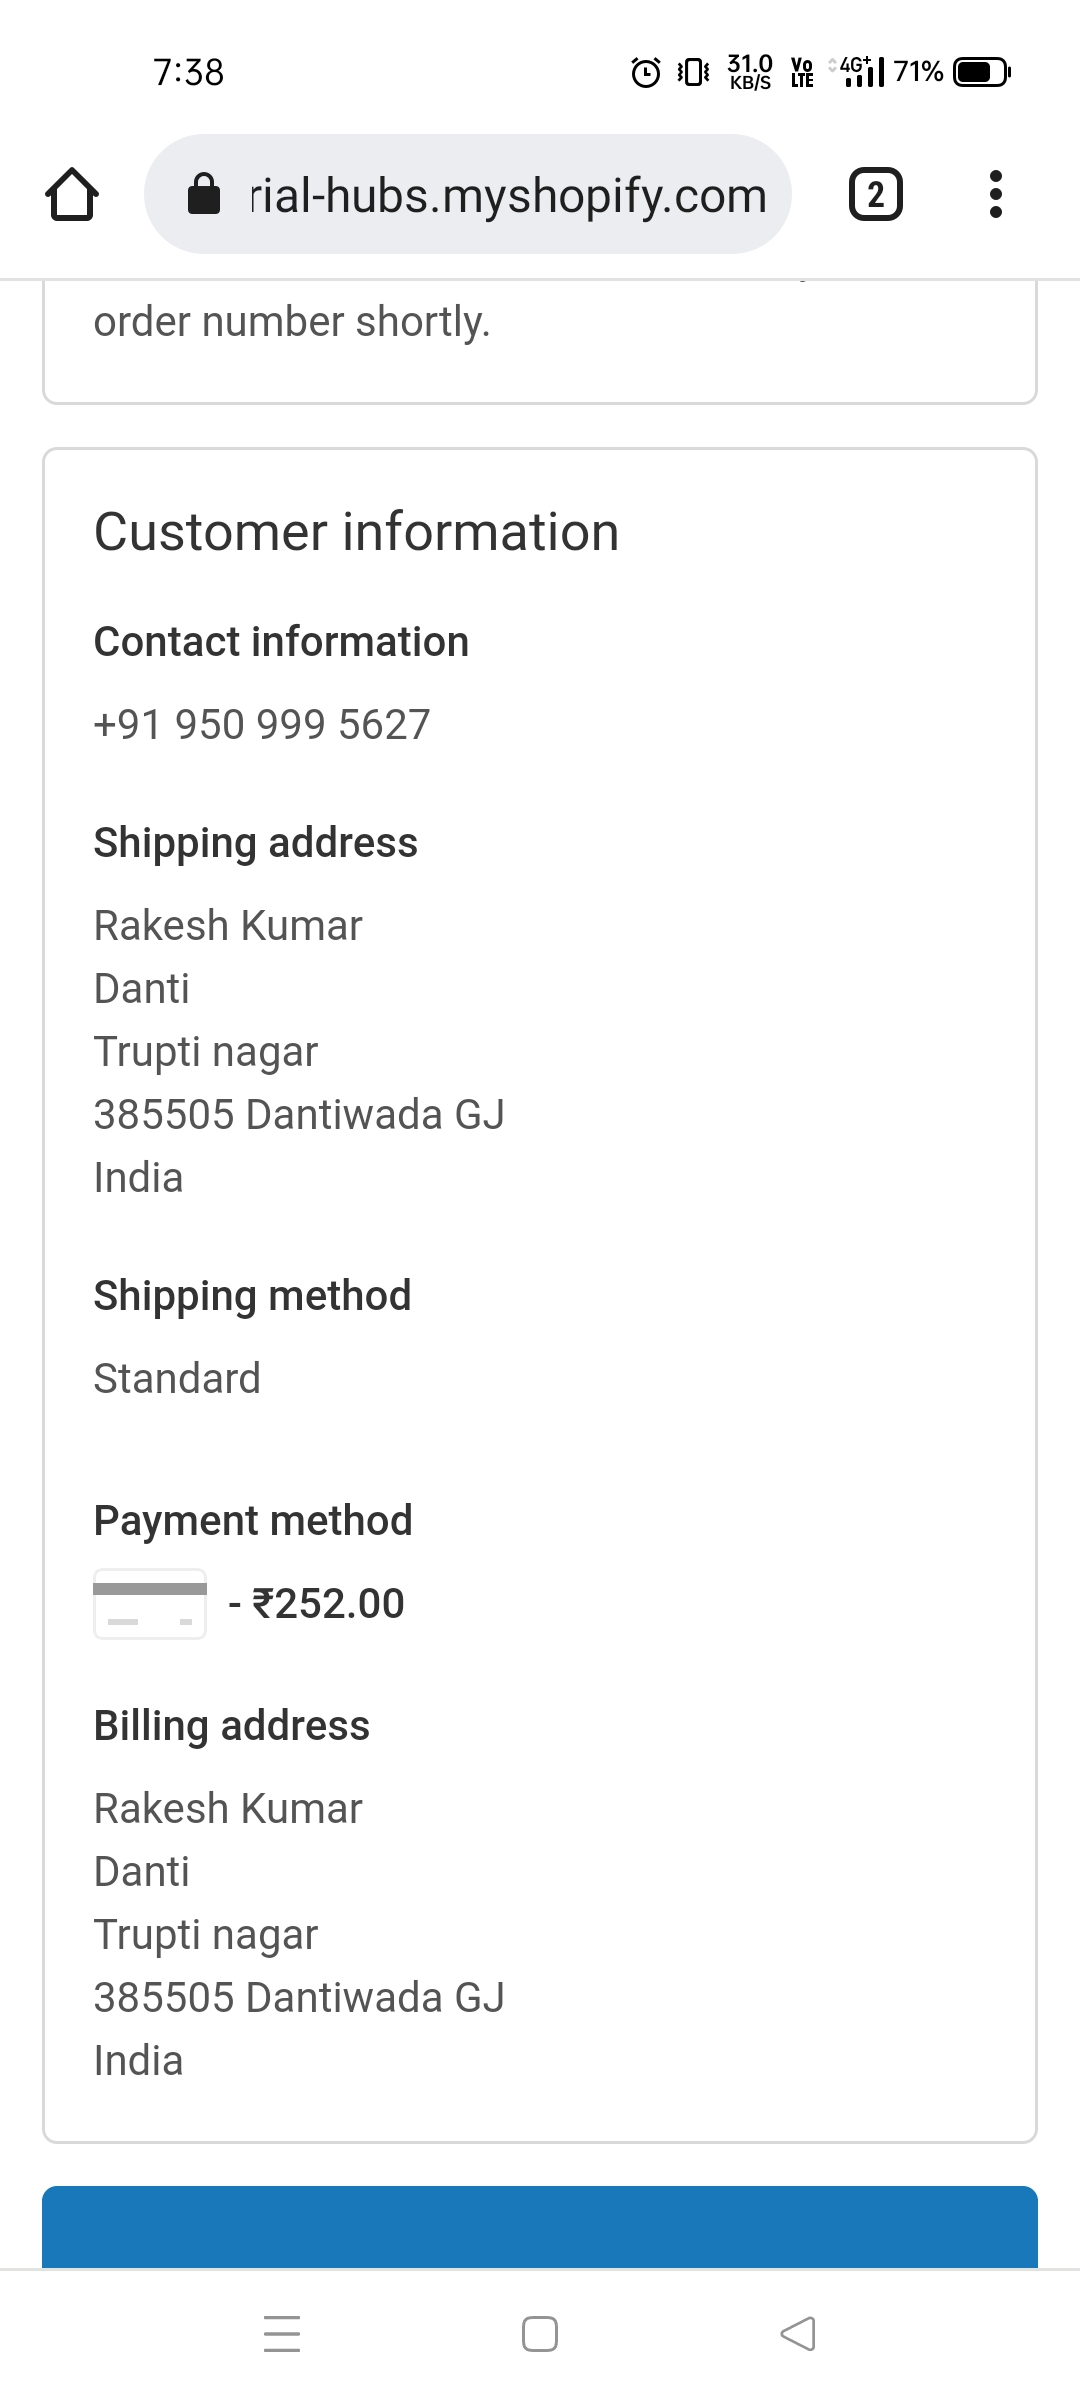The height and width of the screenshot is (2400, 1080).
Task: Tap the credit card payment icon
Action: coord(150,1603)
